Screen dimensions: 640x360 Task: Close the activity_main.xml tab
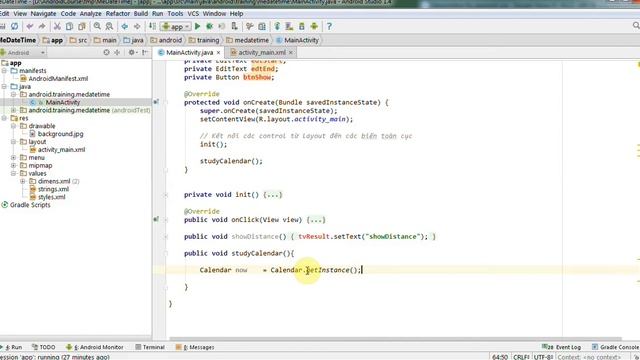[291, 53]
